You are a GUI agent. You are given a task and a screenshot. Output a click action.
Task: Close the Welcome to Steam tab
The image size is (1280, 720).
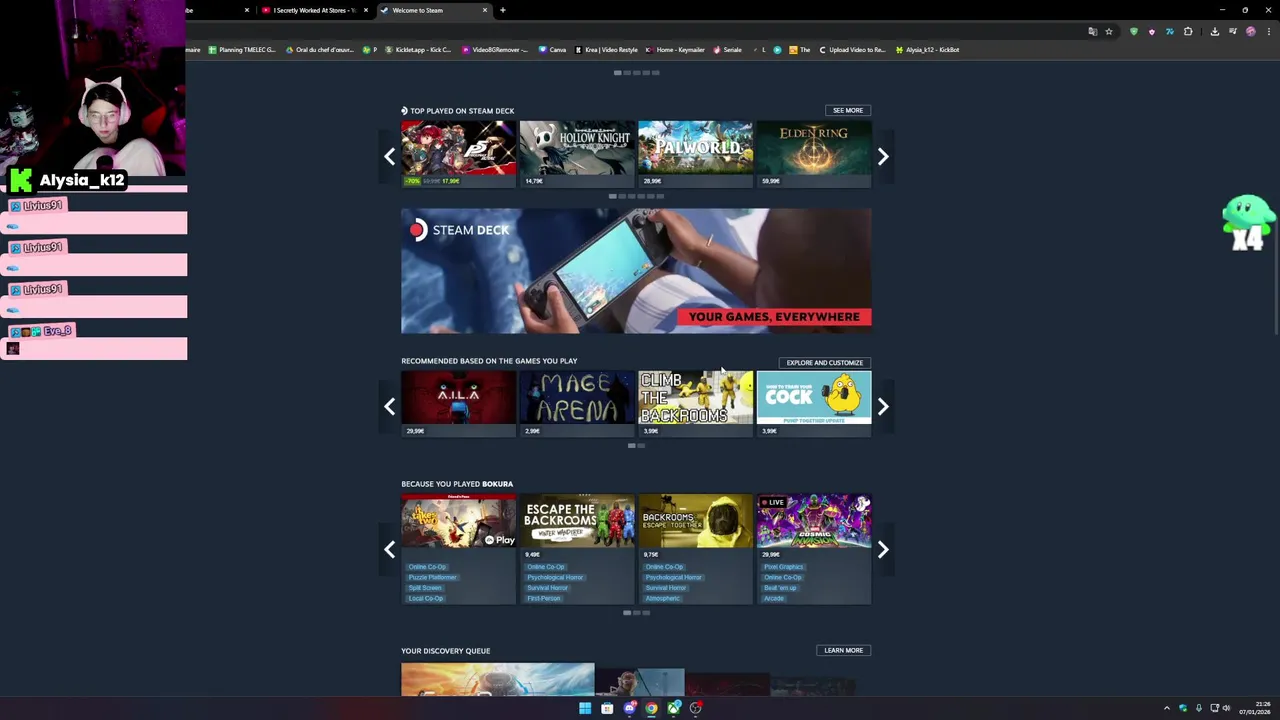pyautogui.click(x=485, y=10)
